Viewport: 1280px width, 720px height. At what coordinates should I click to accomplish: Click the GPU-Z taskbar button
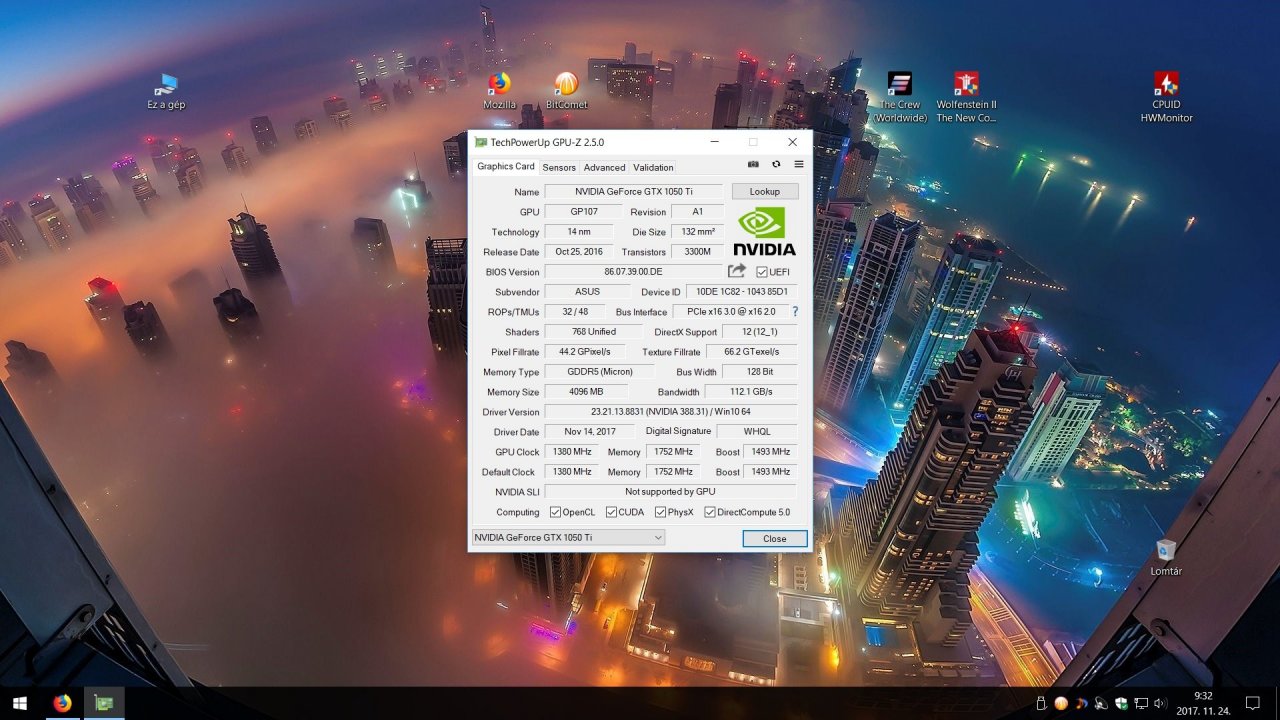click(x=103, y=703)
